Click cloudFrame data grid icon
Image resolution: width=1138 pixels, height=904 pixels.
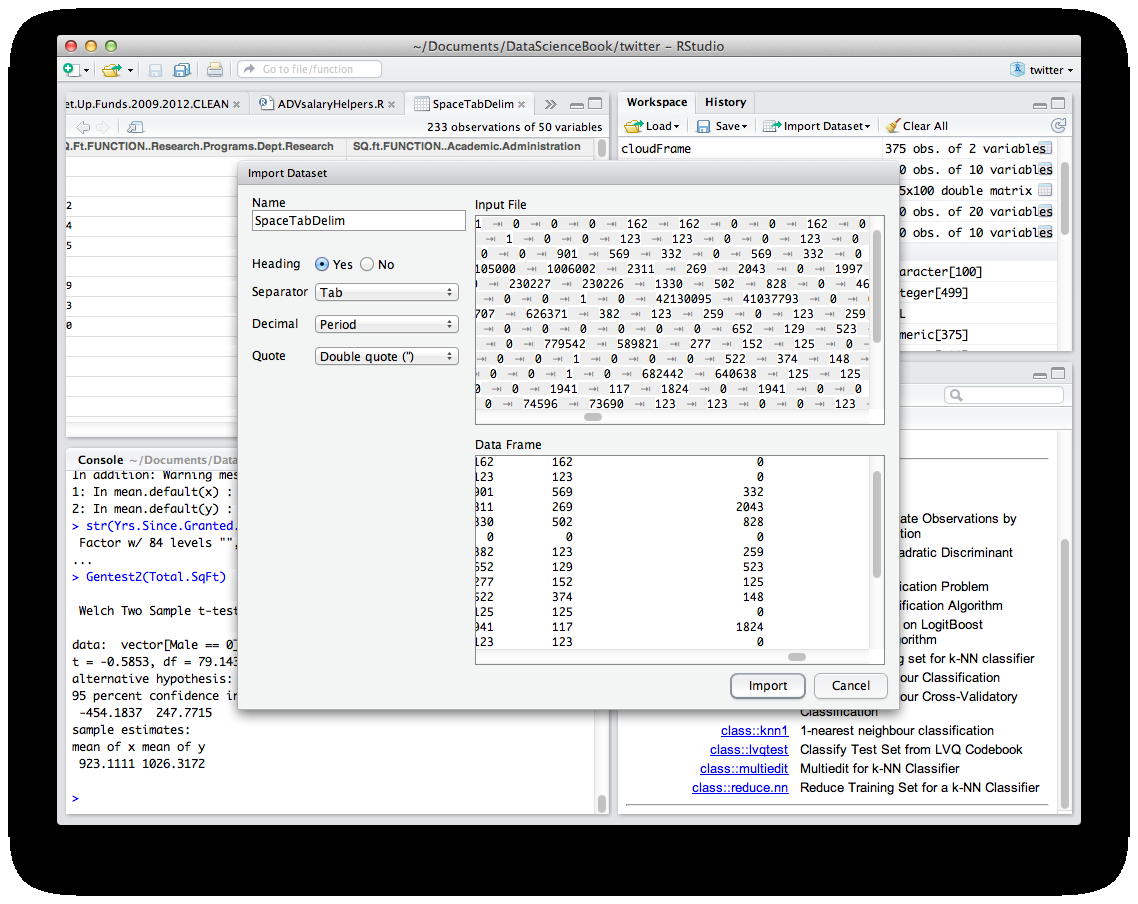1045,148
